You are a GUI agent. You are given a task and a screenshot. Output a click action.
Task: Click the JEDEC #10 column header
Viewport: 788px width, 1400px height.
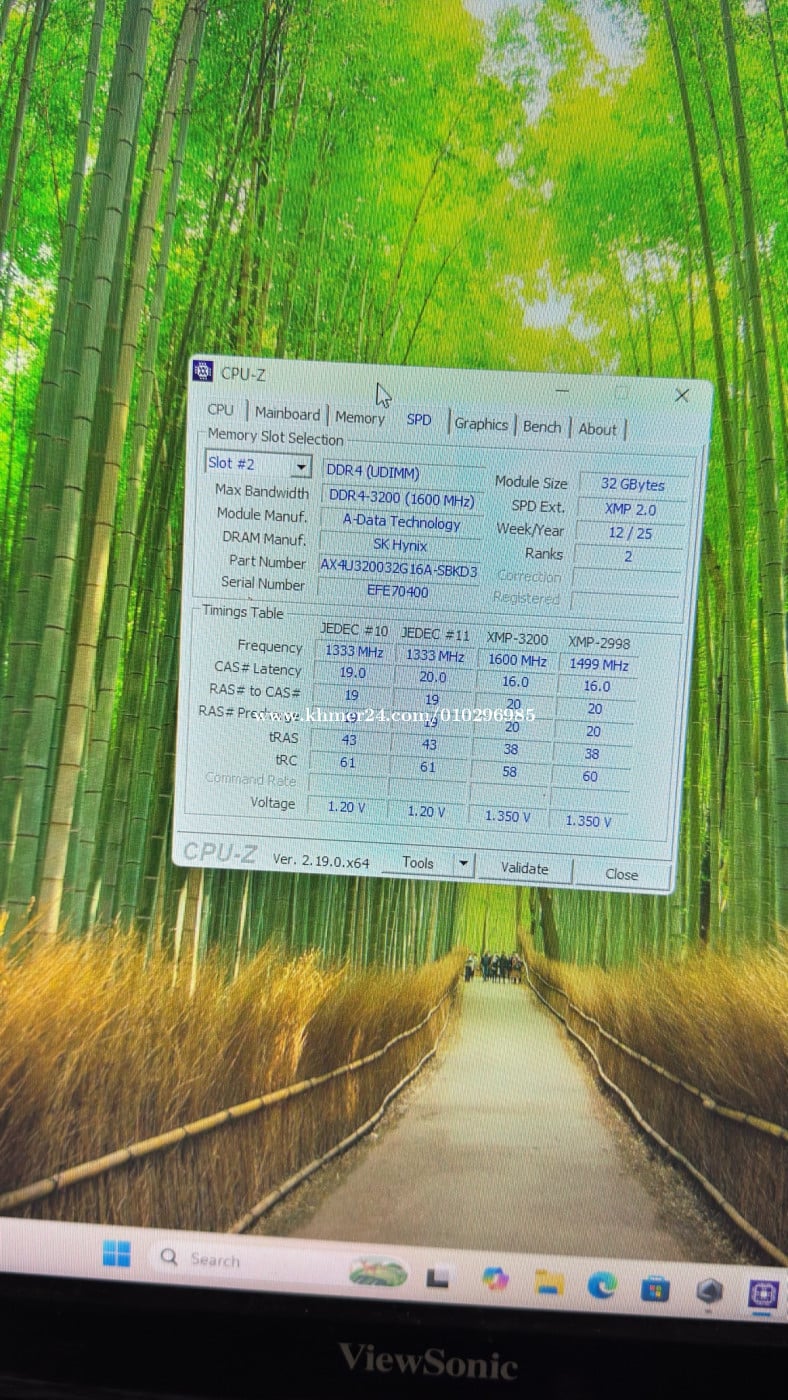click(354, 629)
